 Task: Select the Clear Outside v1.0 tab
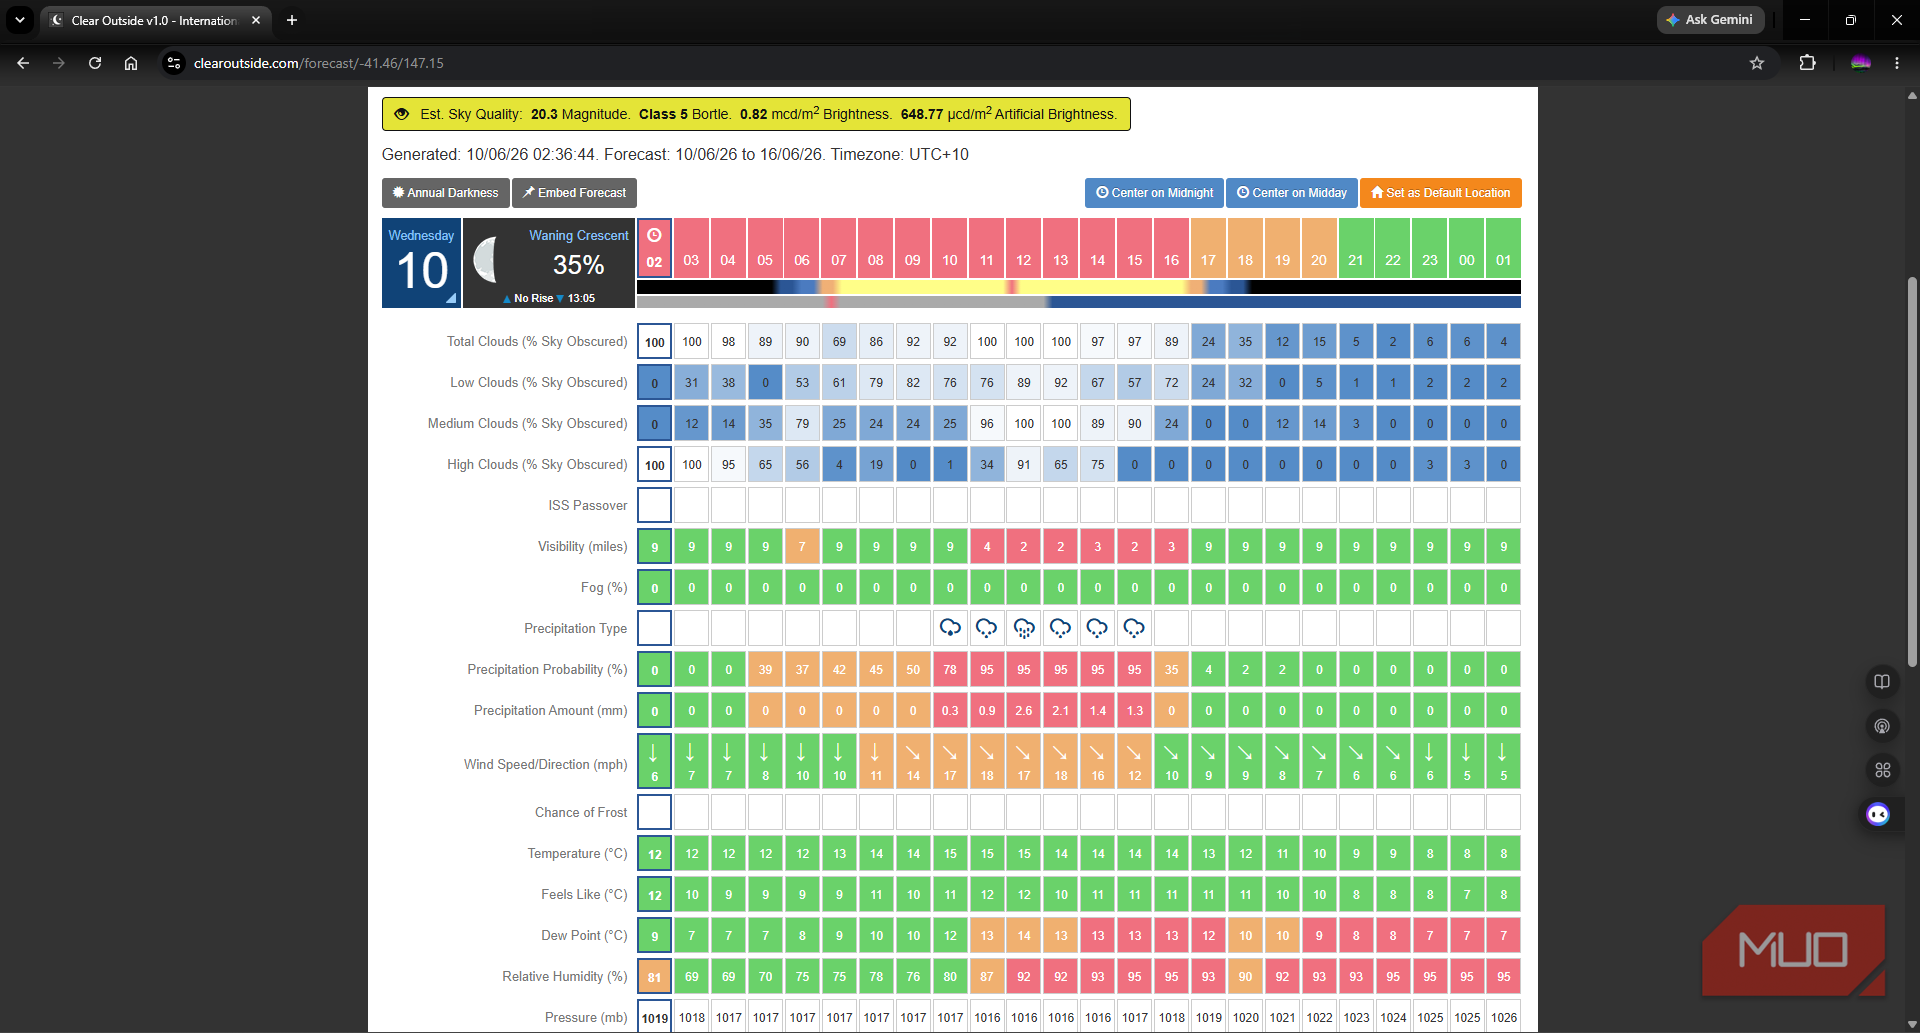(x=155, y=20)
